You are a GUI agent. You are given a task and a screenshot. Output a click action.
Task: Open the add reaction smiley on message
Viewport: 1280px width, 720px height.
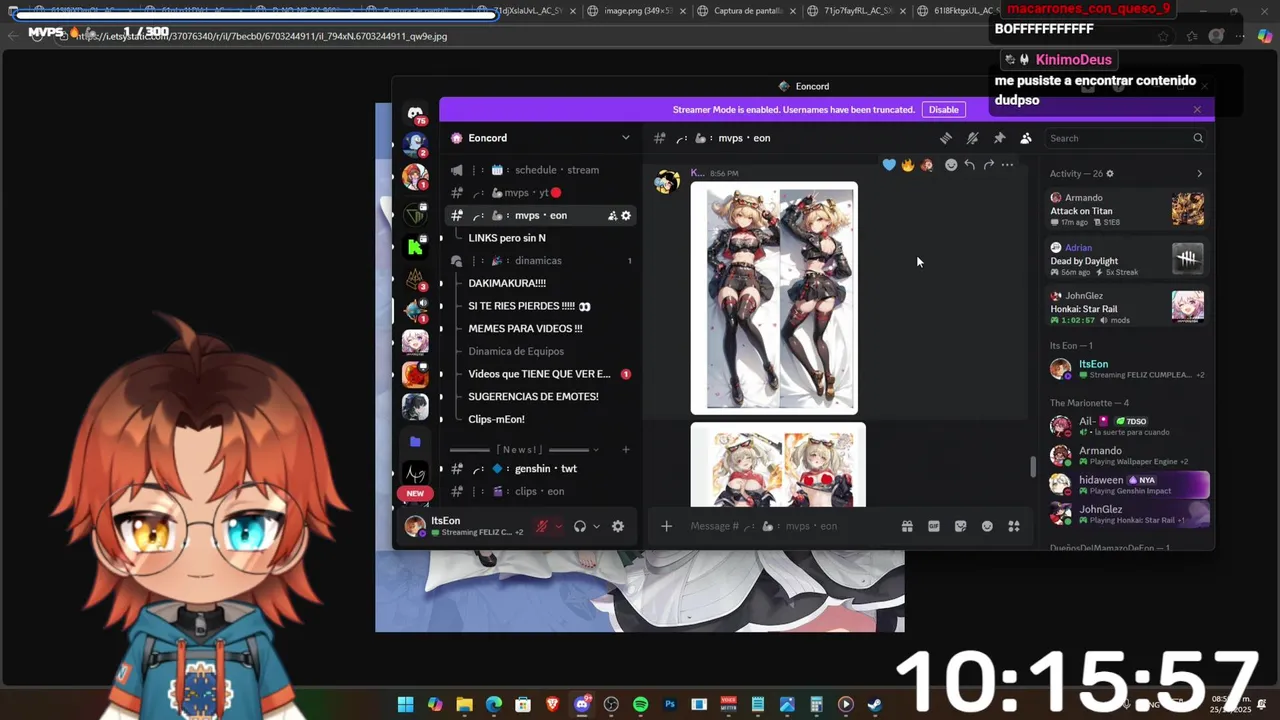click(x=951, y=165)
